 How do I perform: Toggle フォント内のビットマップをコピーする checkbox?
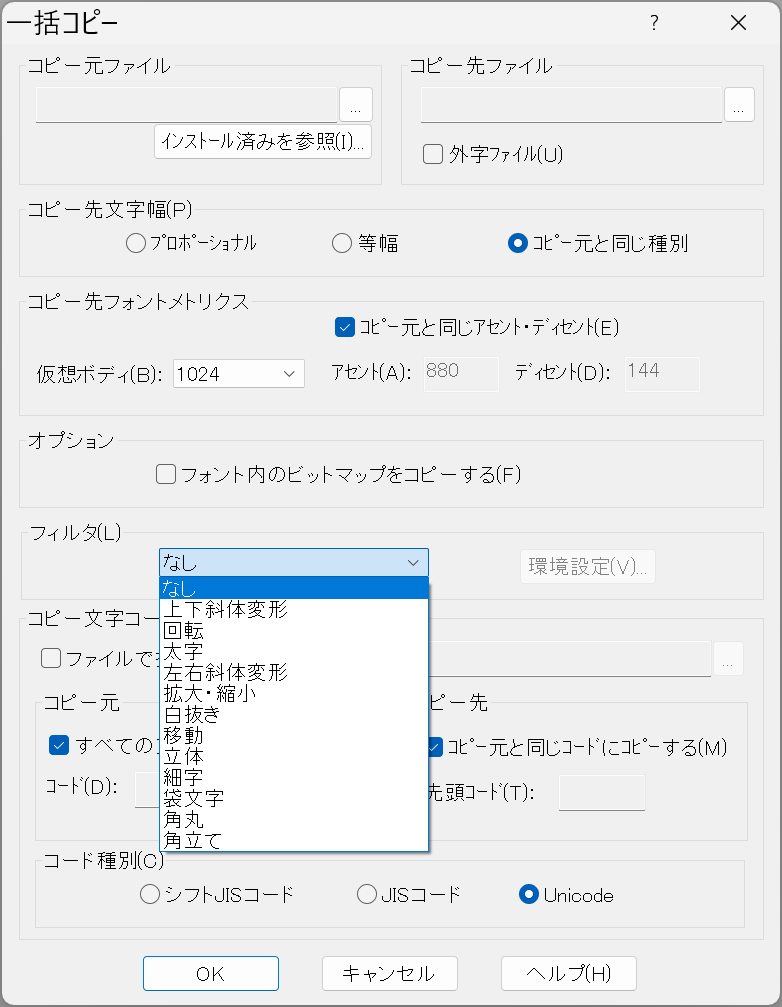[x=166, y=474]
